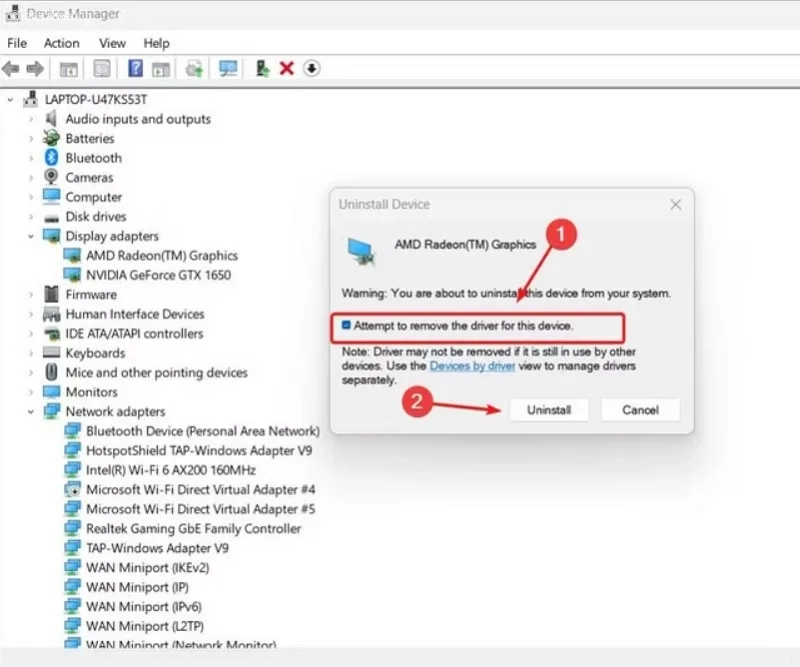Click the AMD Radeon device icon in dialog
The image size is (800, 667).
[x=362, y=252]
